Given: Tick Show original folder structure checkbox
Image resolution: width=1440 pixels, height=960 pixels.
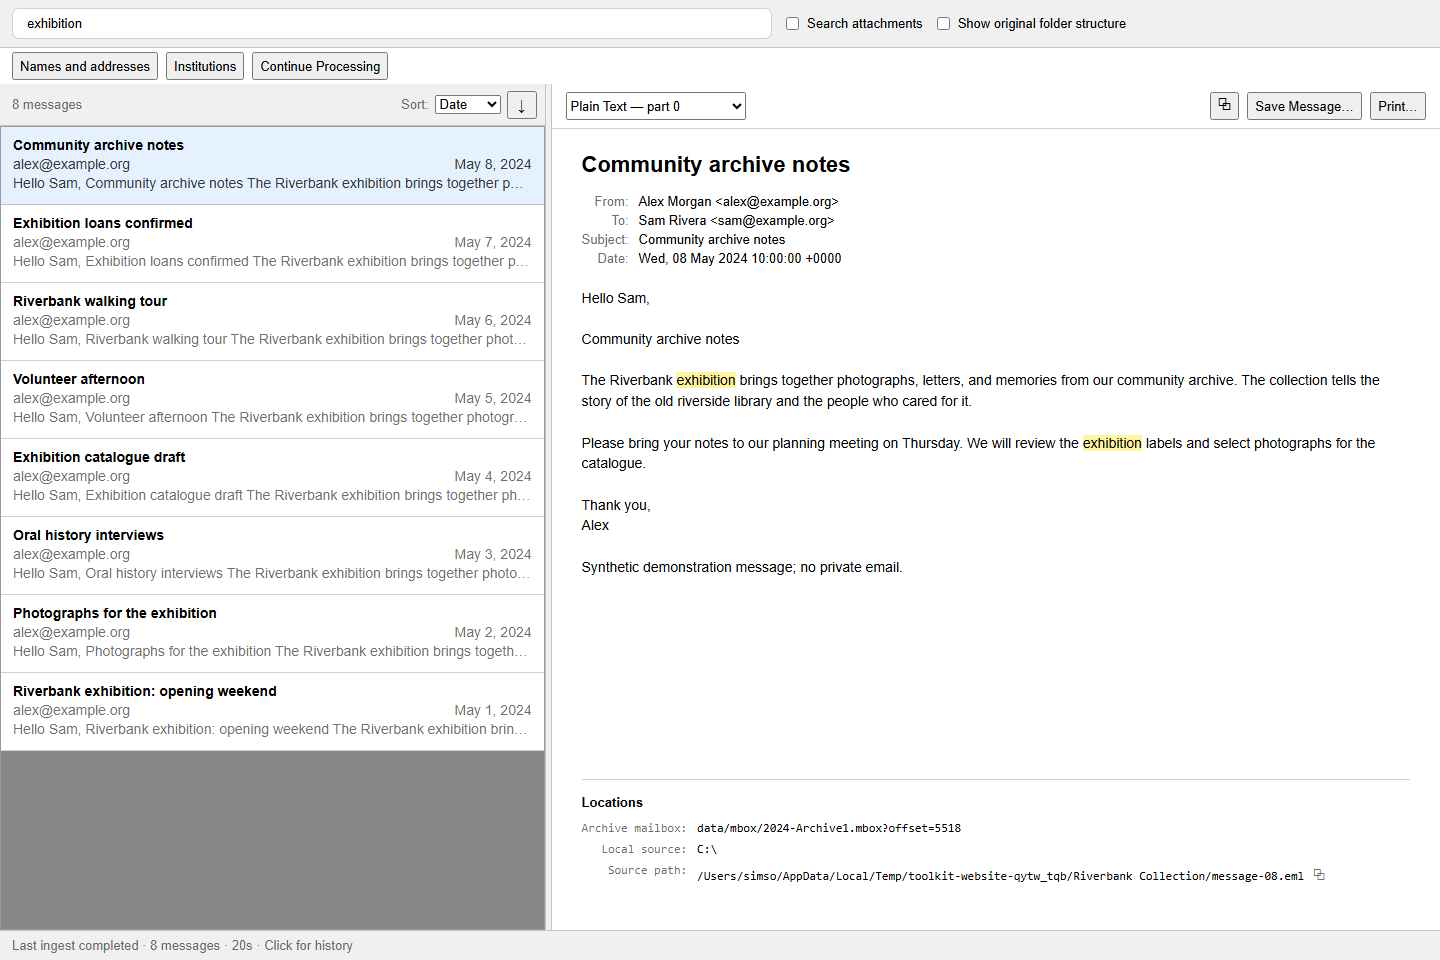Looking at the screenshot, I should [943, 23].
